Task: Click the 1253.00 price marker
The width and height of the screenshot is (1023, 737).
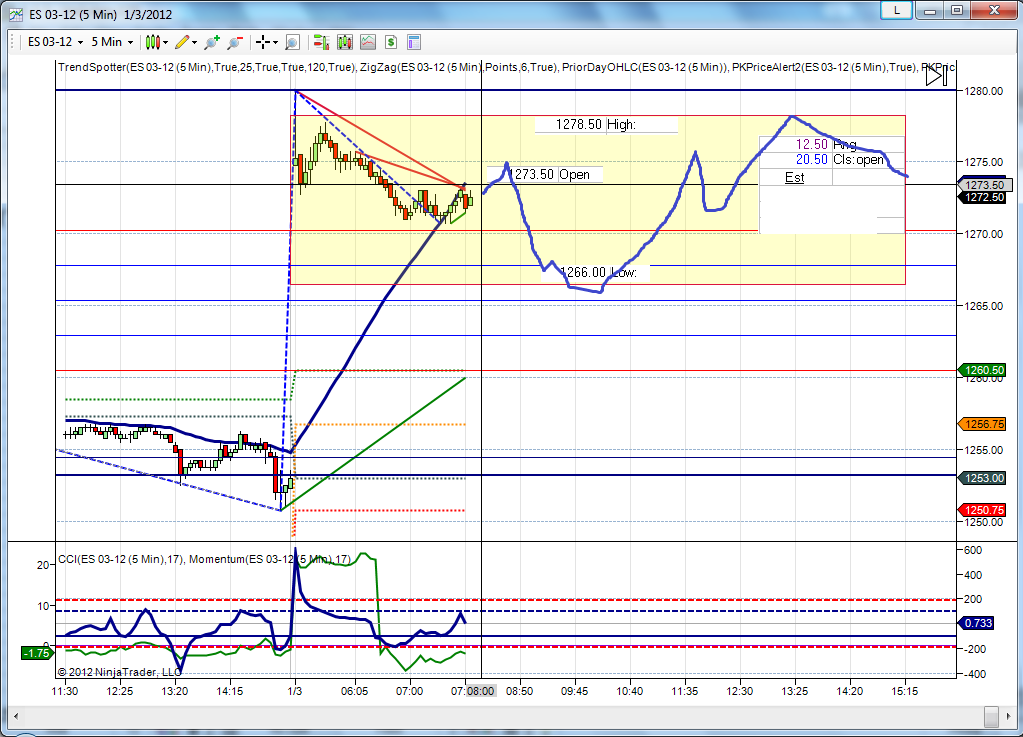Action: (984, 478)
